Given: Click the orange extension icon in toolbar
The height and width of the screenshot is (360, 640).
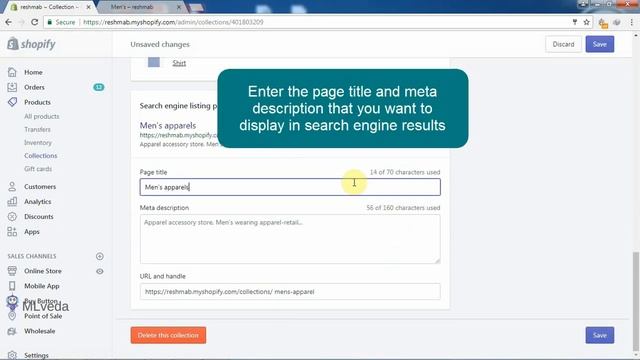Looking at the screenshot, I should (603, 23).
